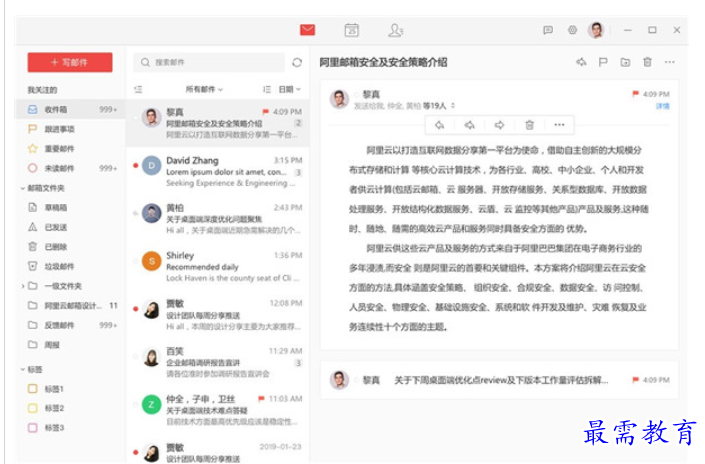Open 黄柏's 2:43 PM email
The width and height of the screenshot is (705, 464).
click(x=218, y=219)
